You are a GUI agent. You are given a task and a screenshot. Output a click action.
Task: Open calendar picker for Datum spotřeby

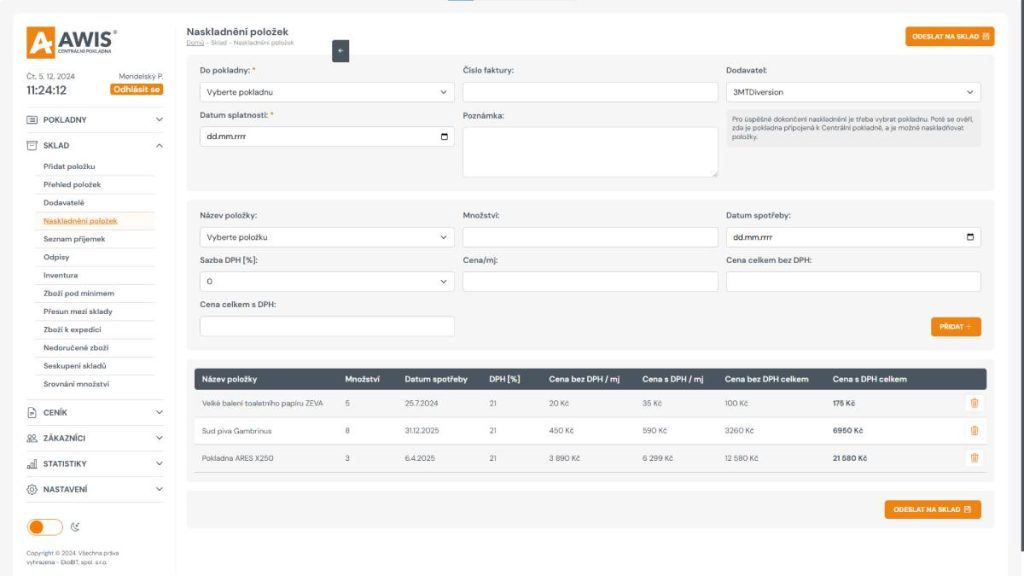click(970, 237)
